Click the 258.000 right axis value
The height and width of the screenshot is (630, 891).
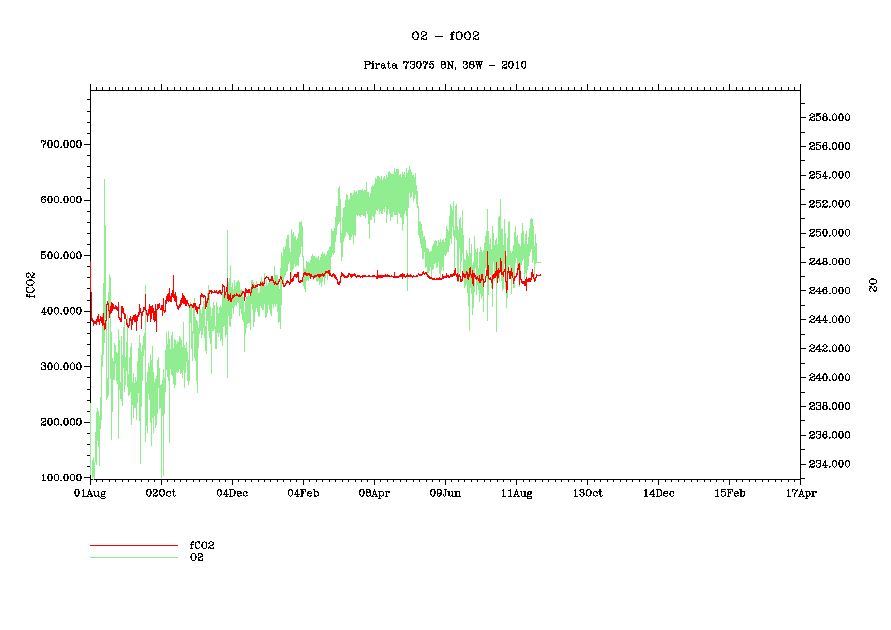829,117
